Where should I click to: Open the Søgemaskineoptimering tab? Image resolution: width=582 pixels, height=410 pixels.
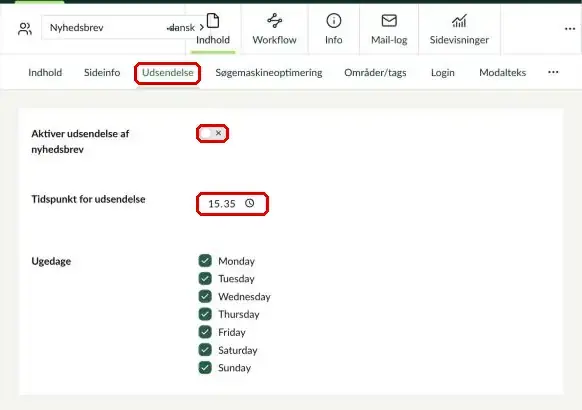pyautogui.click(x=269, y=73)
